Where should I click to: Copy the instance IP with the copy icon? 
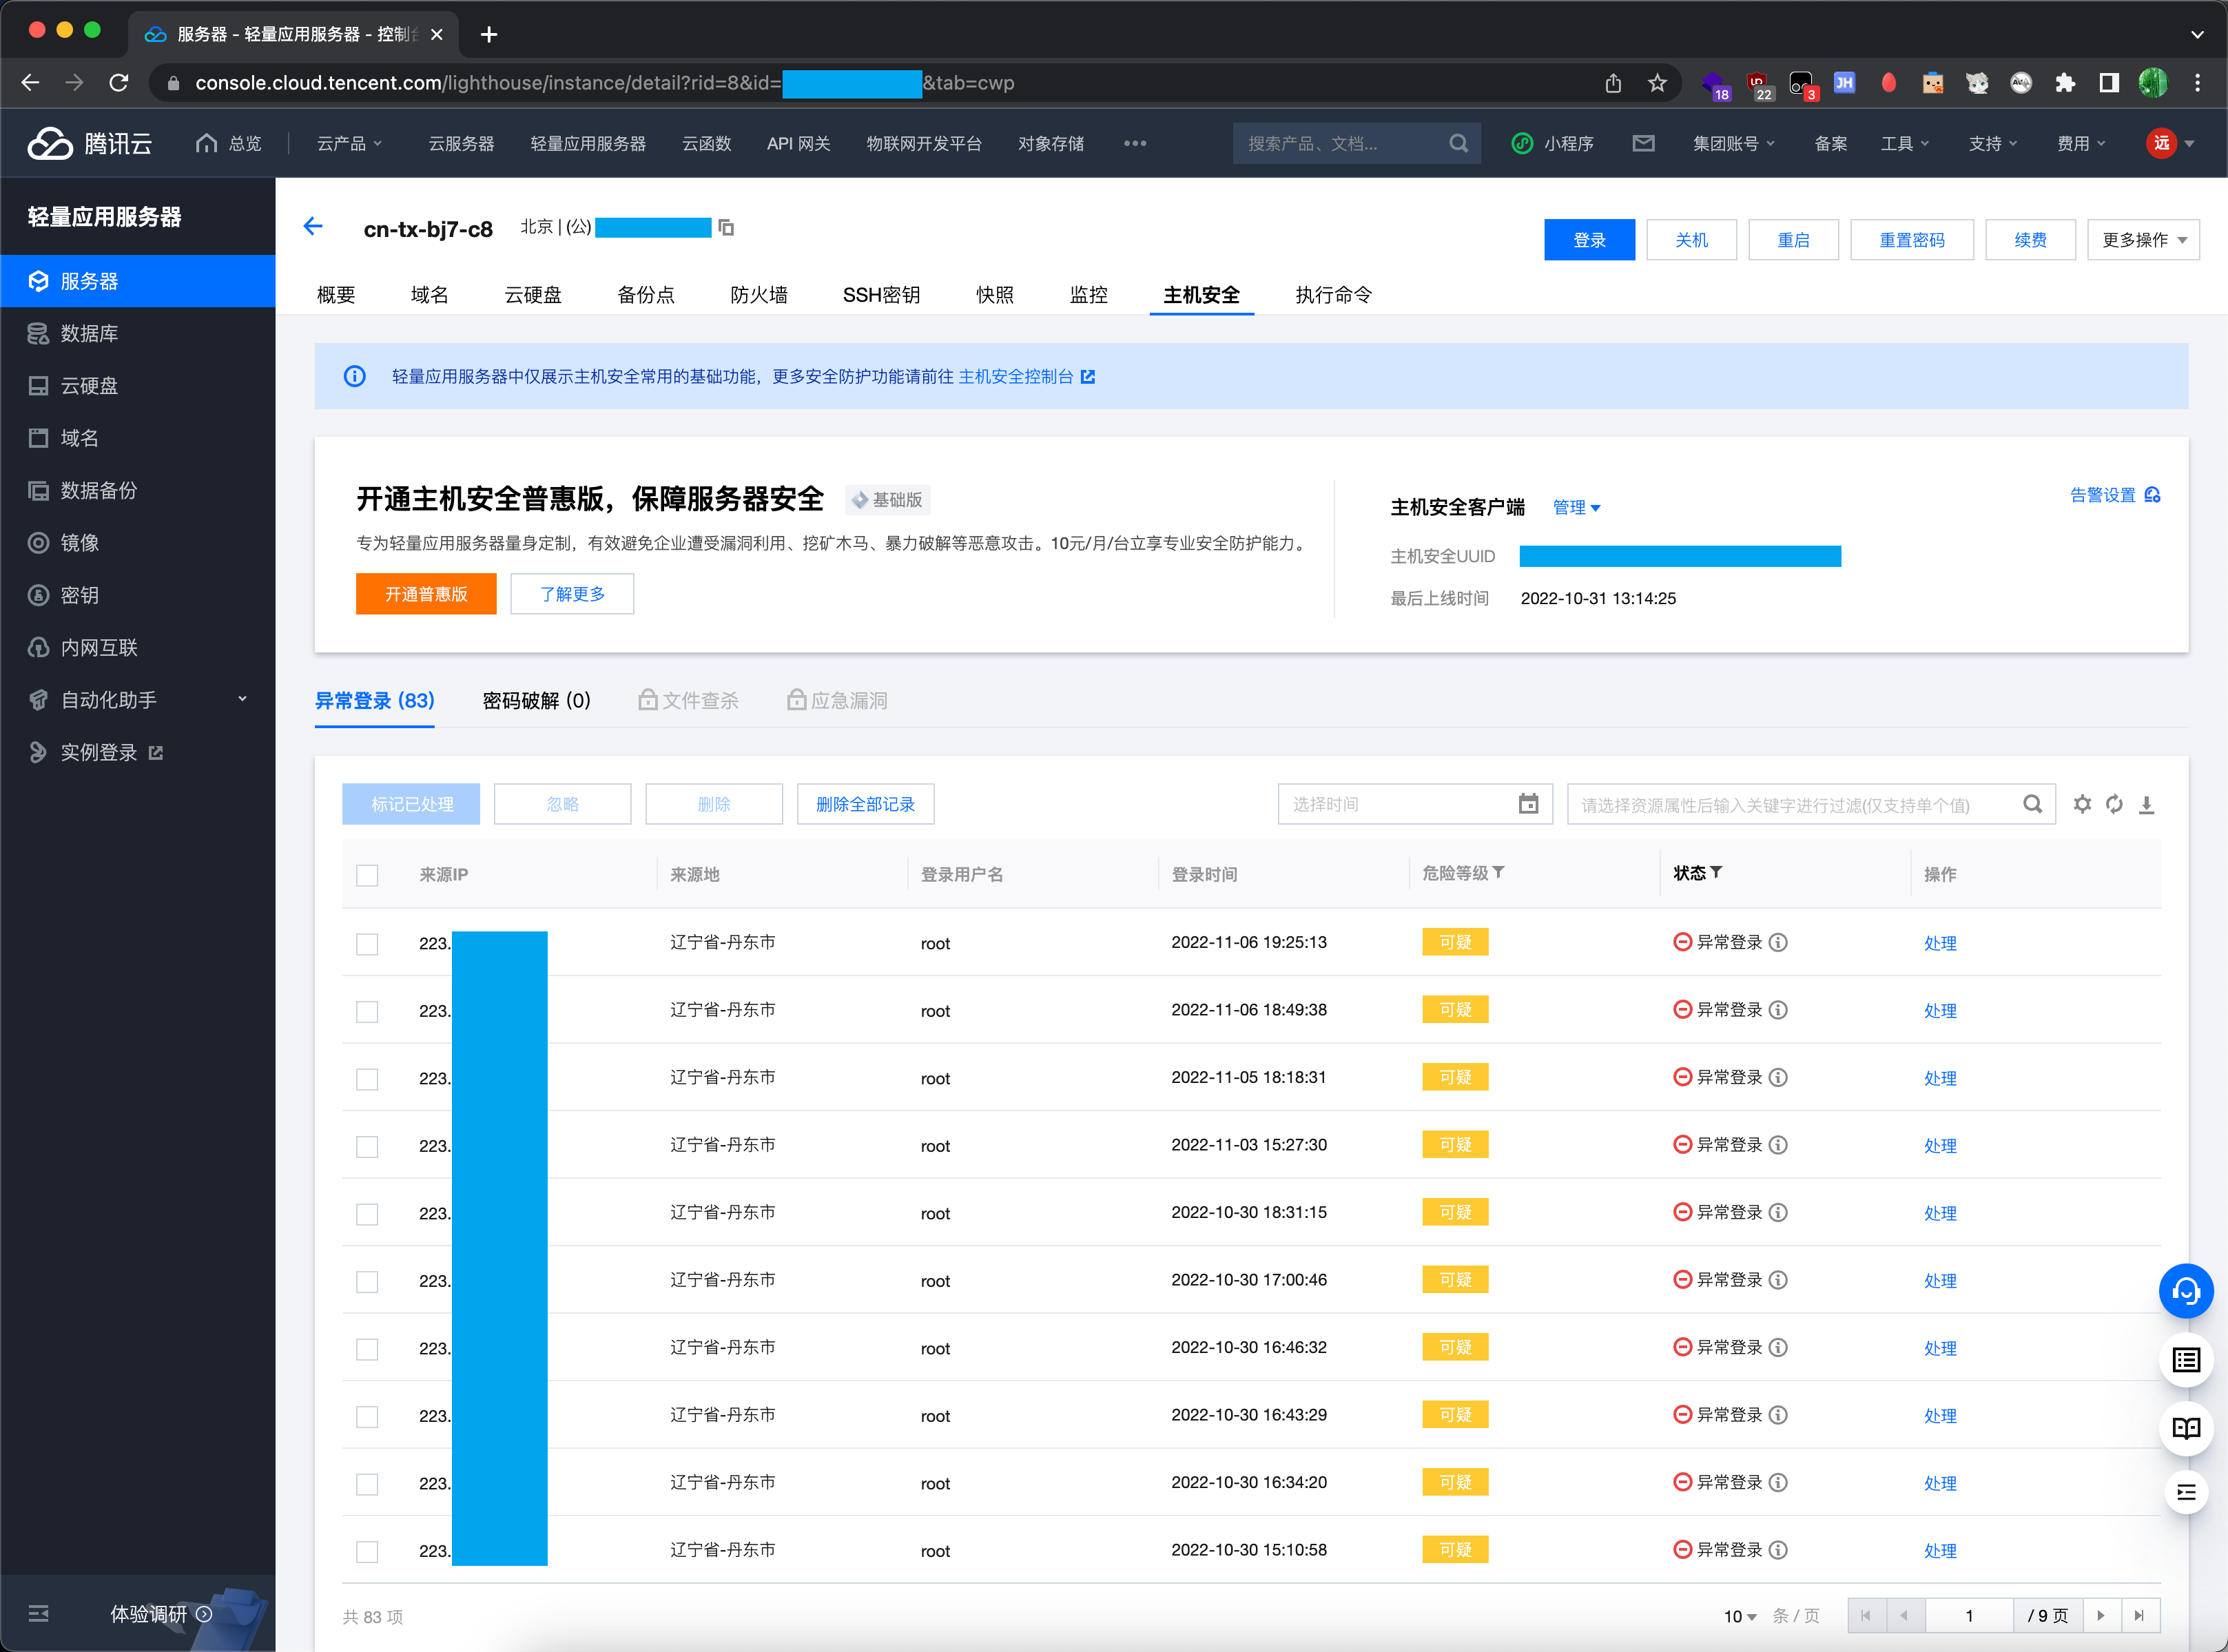[727, 228]
